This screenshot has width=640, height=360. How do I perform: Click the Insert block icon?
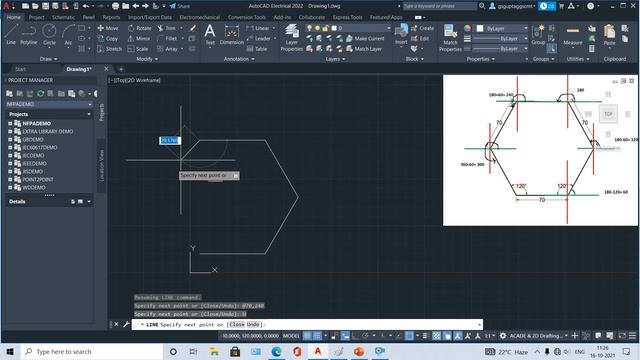pos(401,34)
